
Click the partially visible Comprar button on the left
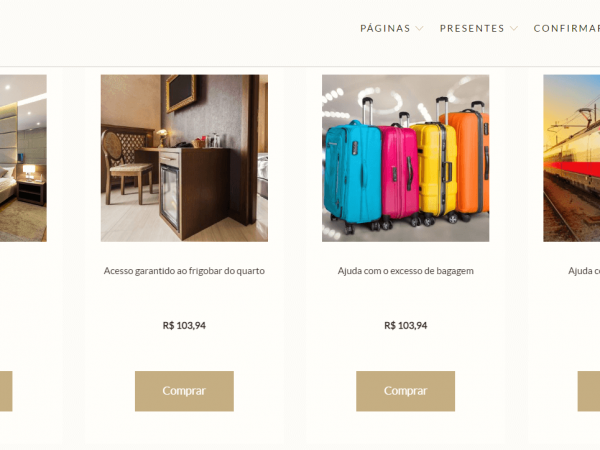(6, 391)
